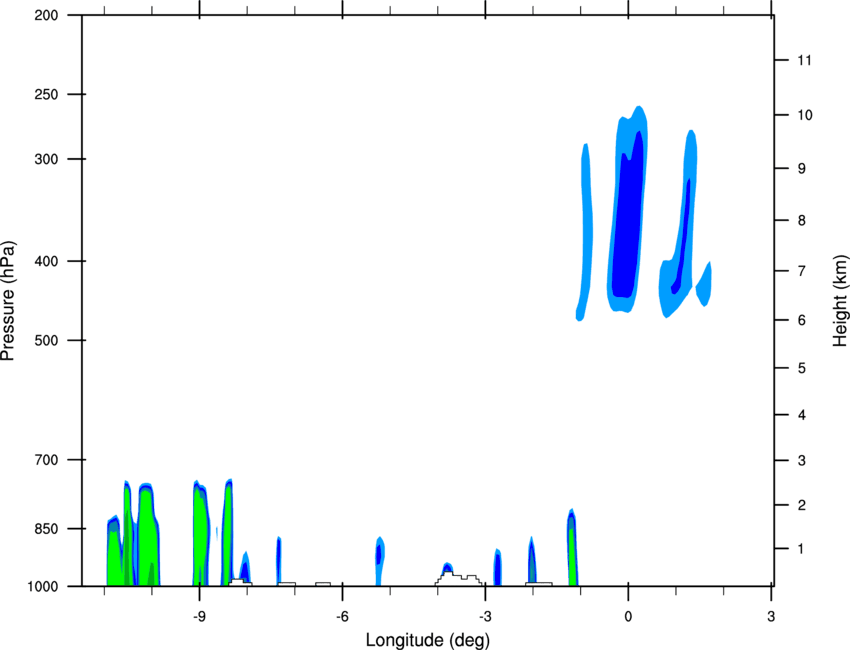Click the 'Pressure (hPa)' axis title
Screen dimensions: 850x650
[x=8, y=300]
